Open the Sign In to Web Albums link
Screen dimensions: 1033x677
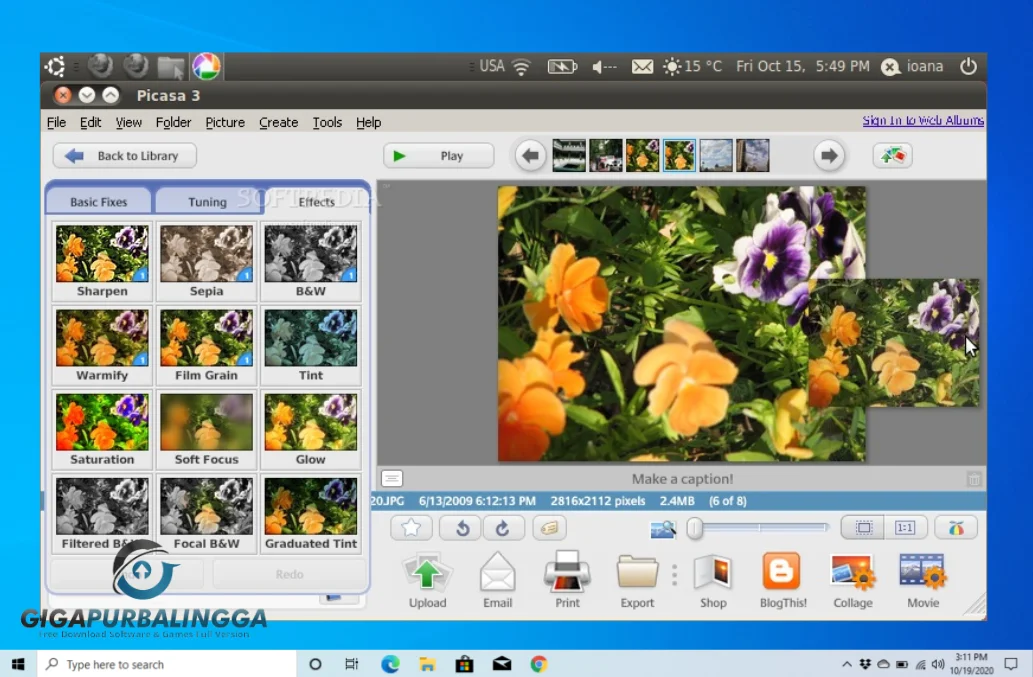pyautogui.click(x=922, y=119)
